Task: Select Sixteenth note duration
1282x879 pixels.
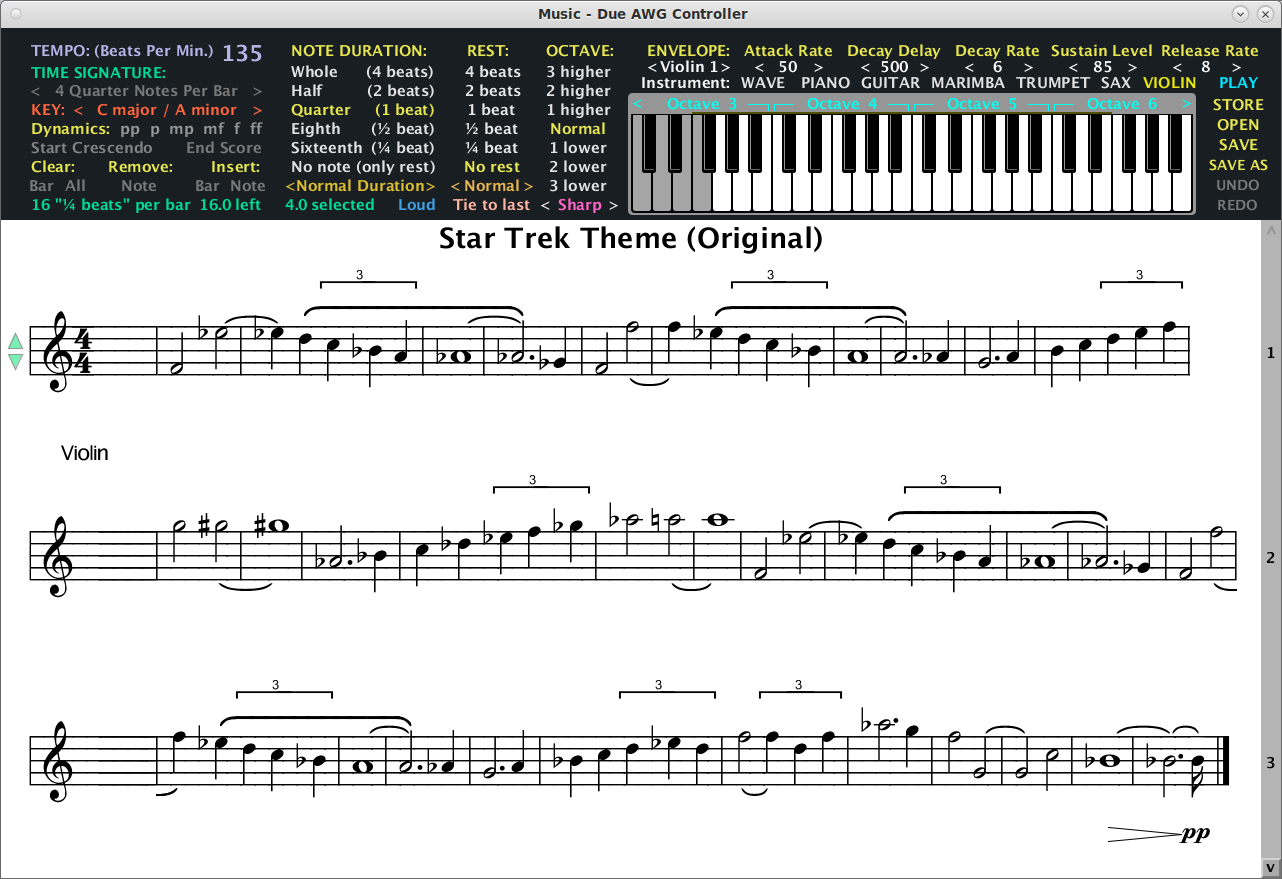Action: coord(362,148)
